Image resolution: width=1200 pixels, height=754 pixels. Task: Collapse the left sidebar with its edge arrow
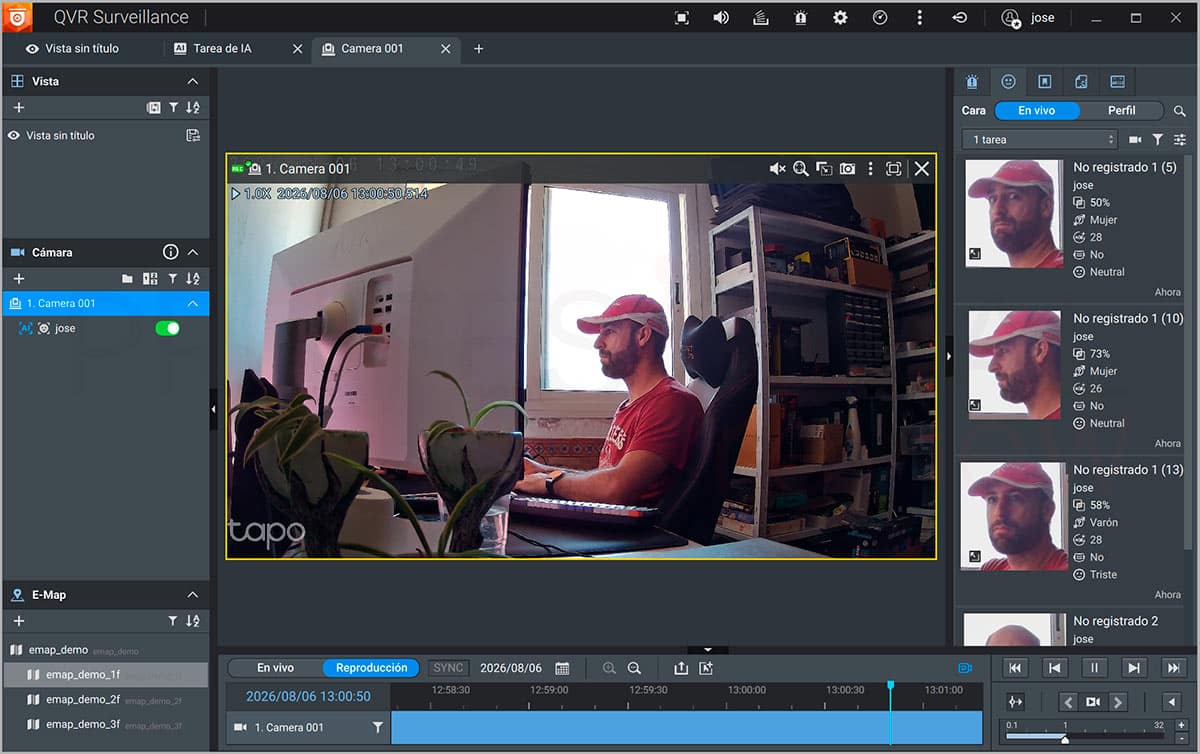pyautogui.click(x=213, y=408)
